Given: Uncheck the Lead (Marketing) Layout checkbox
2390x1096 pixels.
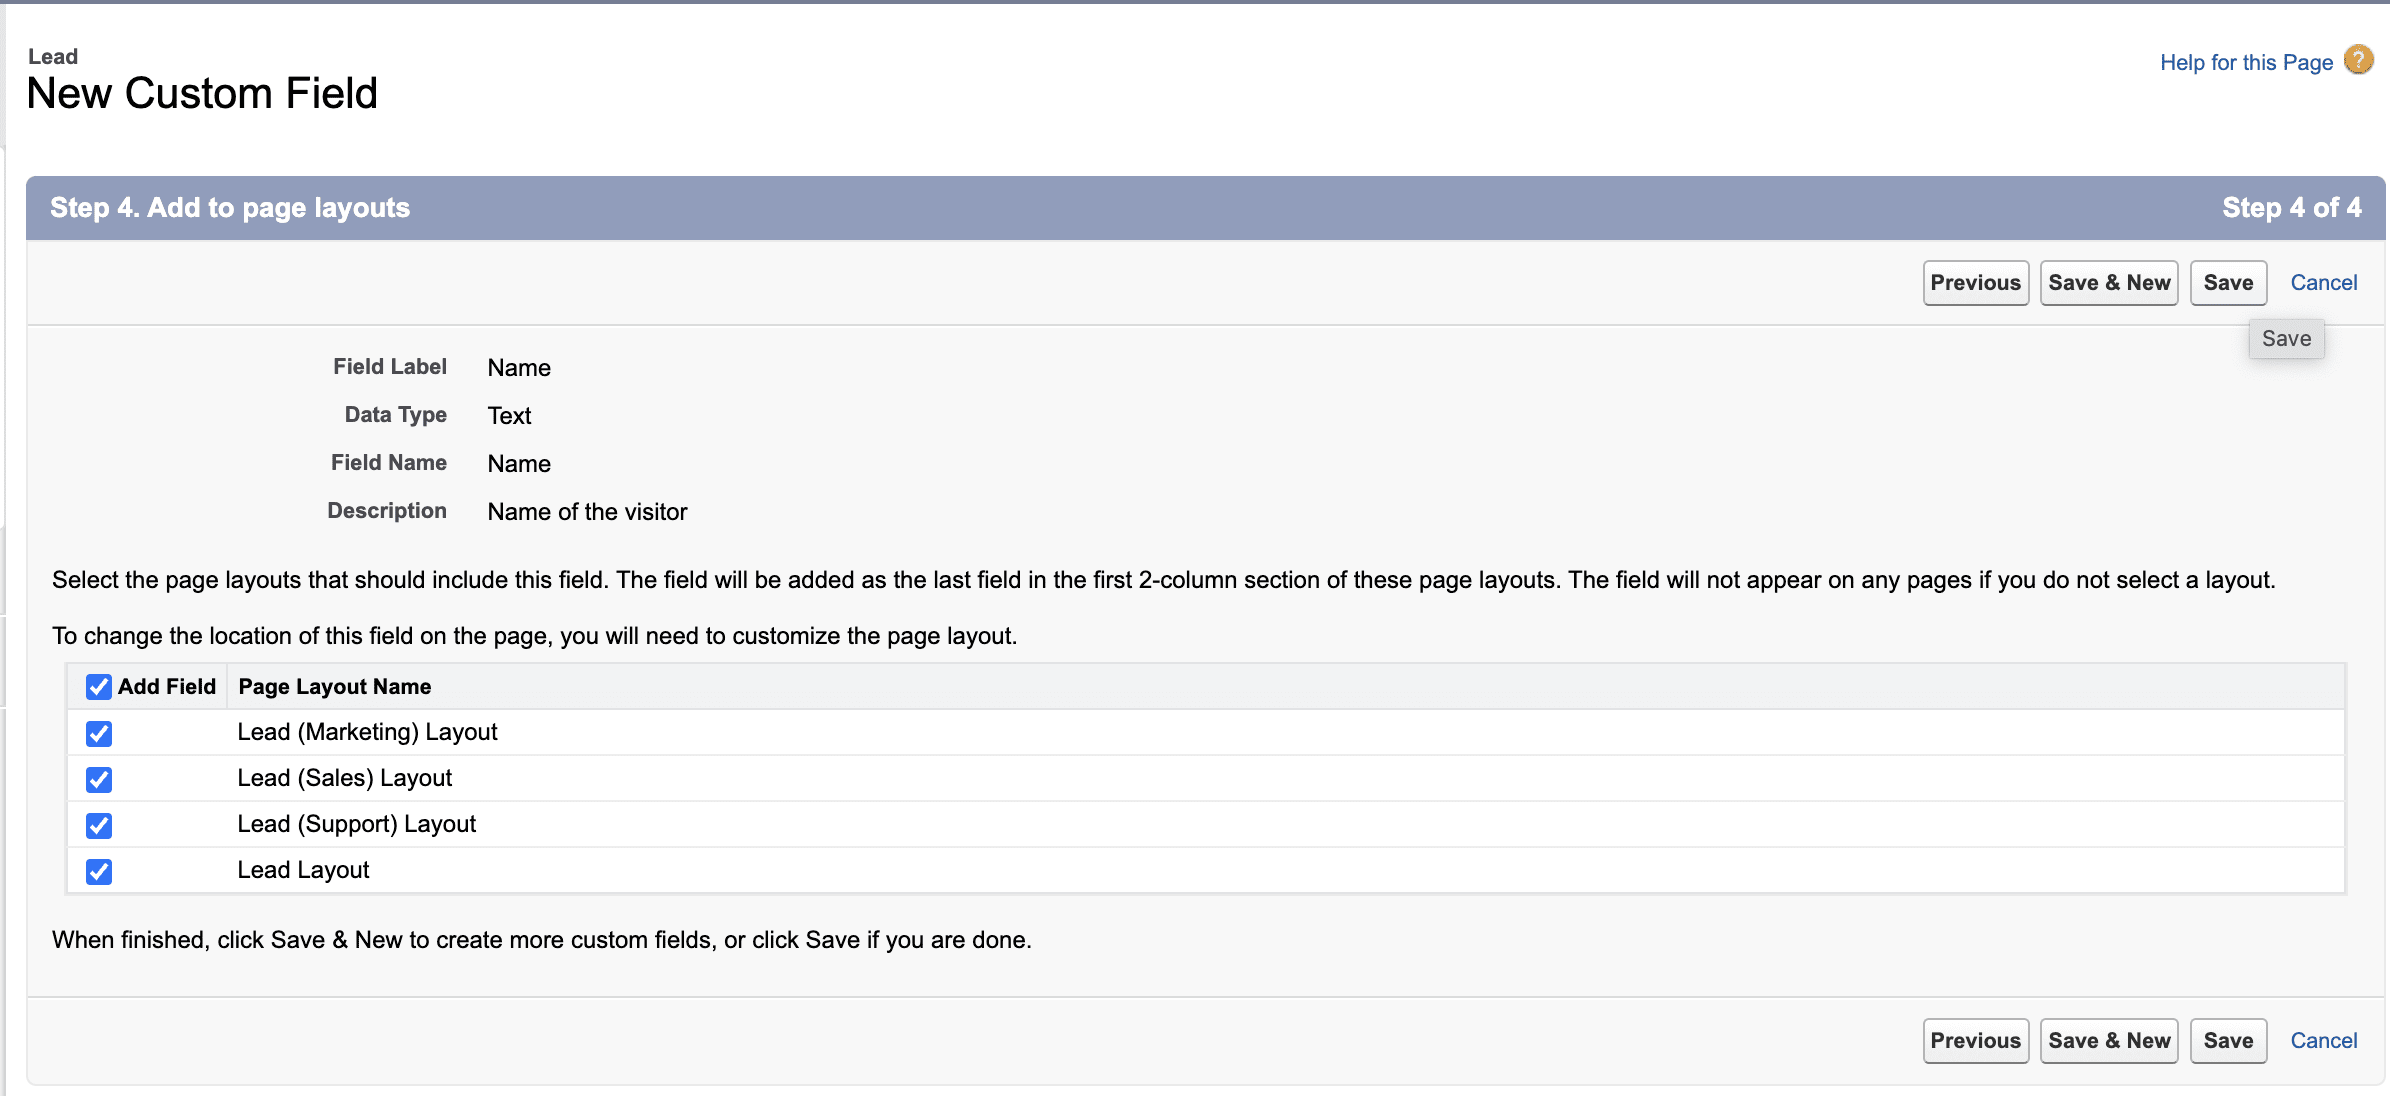Looking at the screenshot, I should [x=98, y=733].
